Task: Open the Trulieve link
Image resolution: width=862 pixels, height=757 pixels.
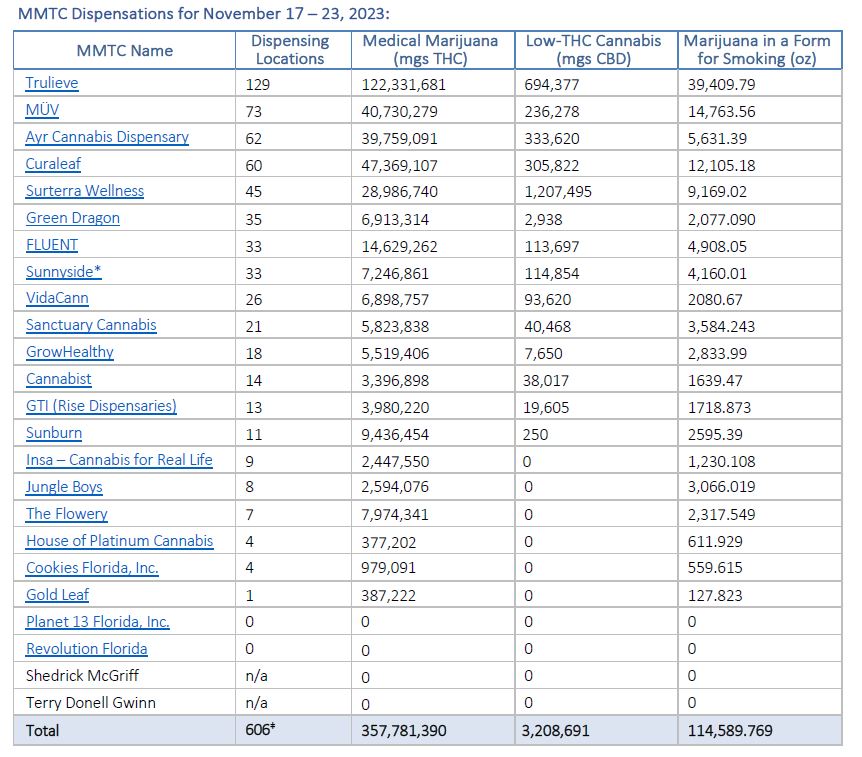Action: (52, 84)
